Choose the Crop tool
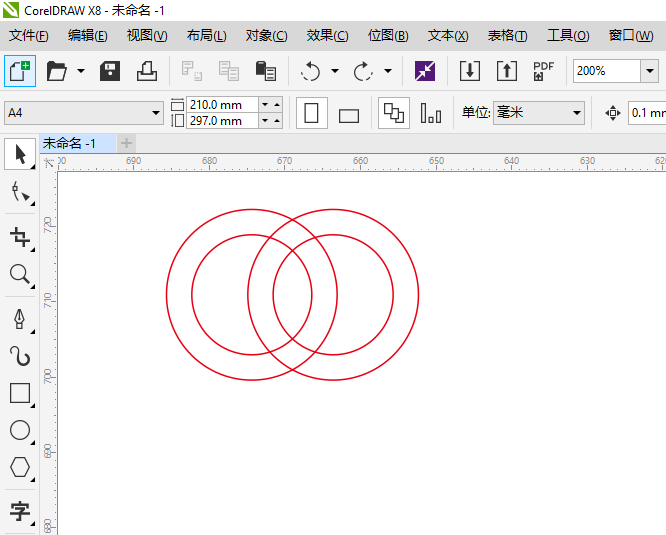 tap(19, 237)
